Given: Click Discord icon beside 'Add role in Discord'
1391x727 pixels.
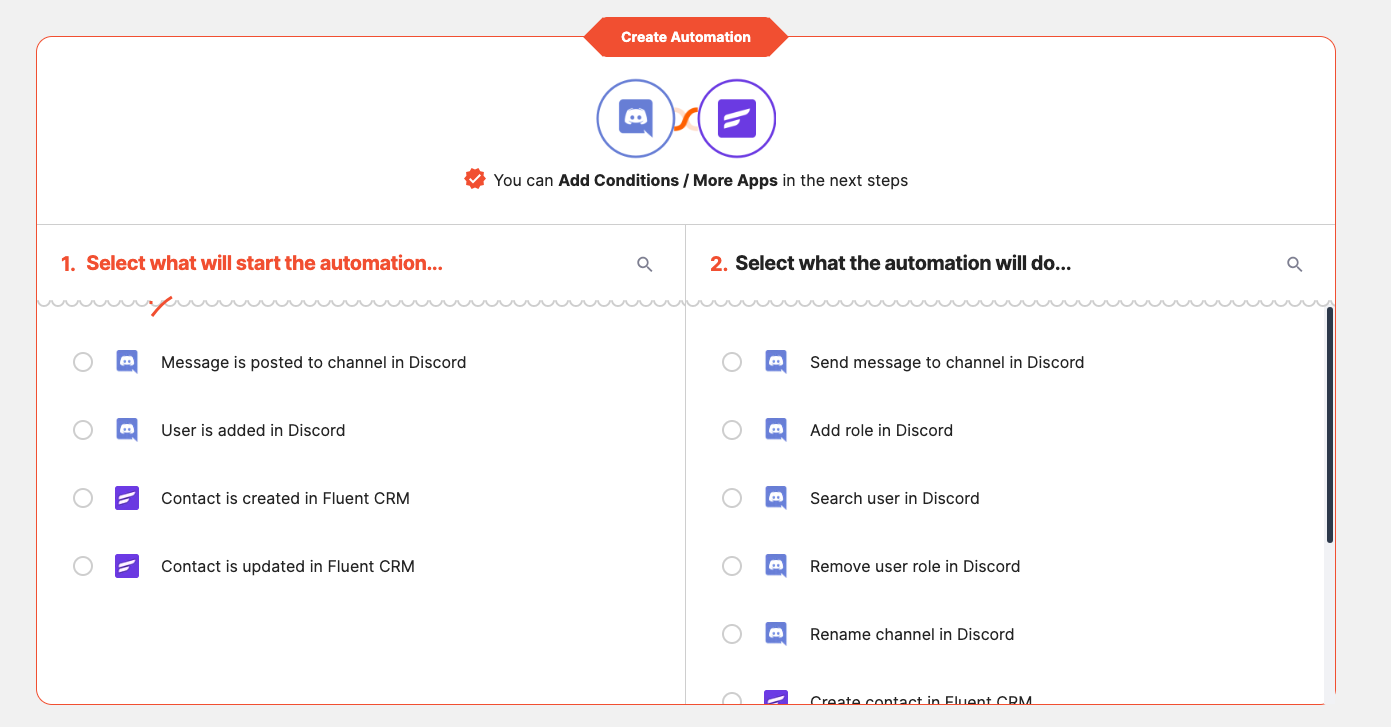Looking at the screenshot, I should coord(776,430).
